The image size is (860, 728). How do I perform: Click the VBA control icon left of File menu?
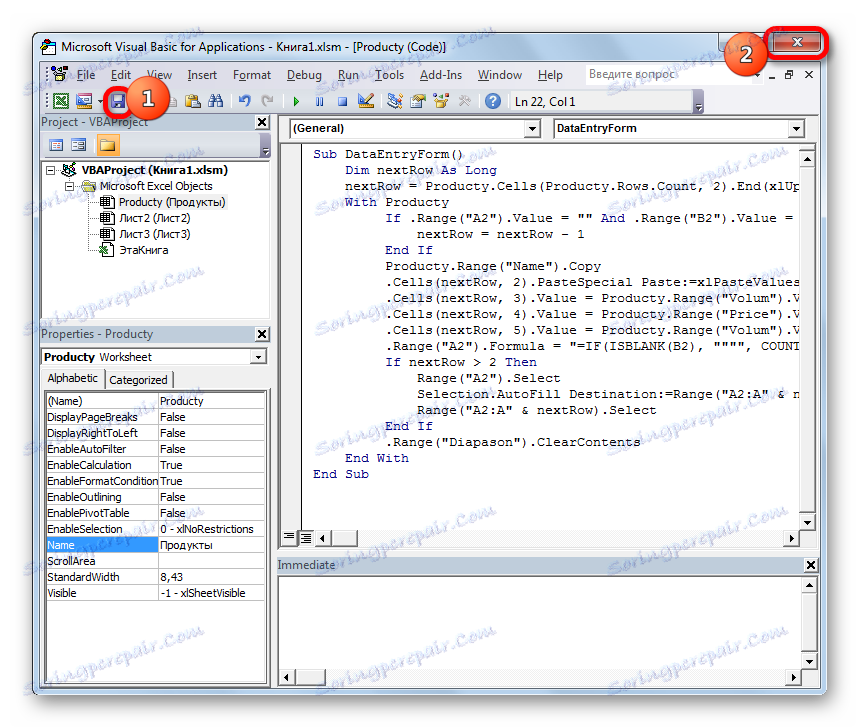point(59,74)
